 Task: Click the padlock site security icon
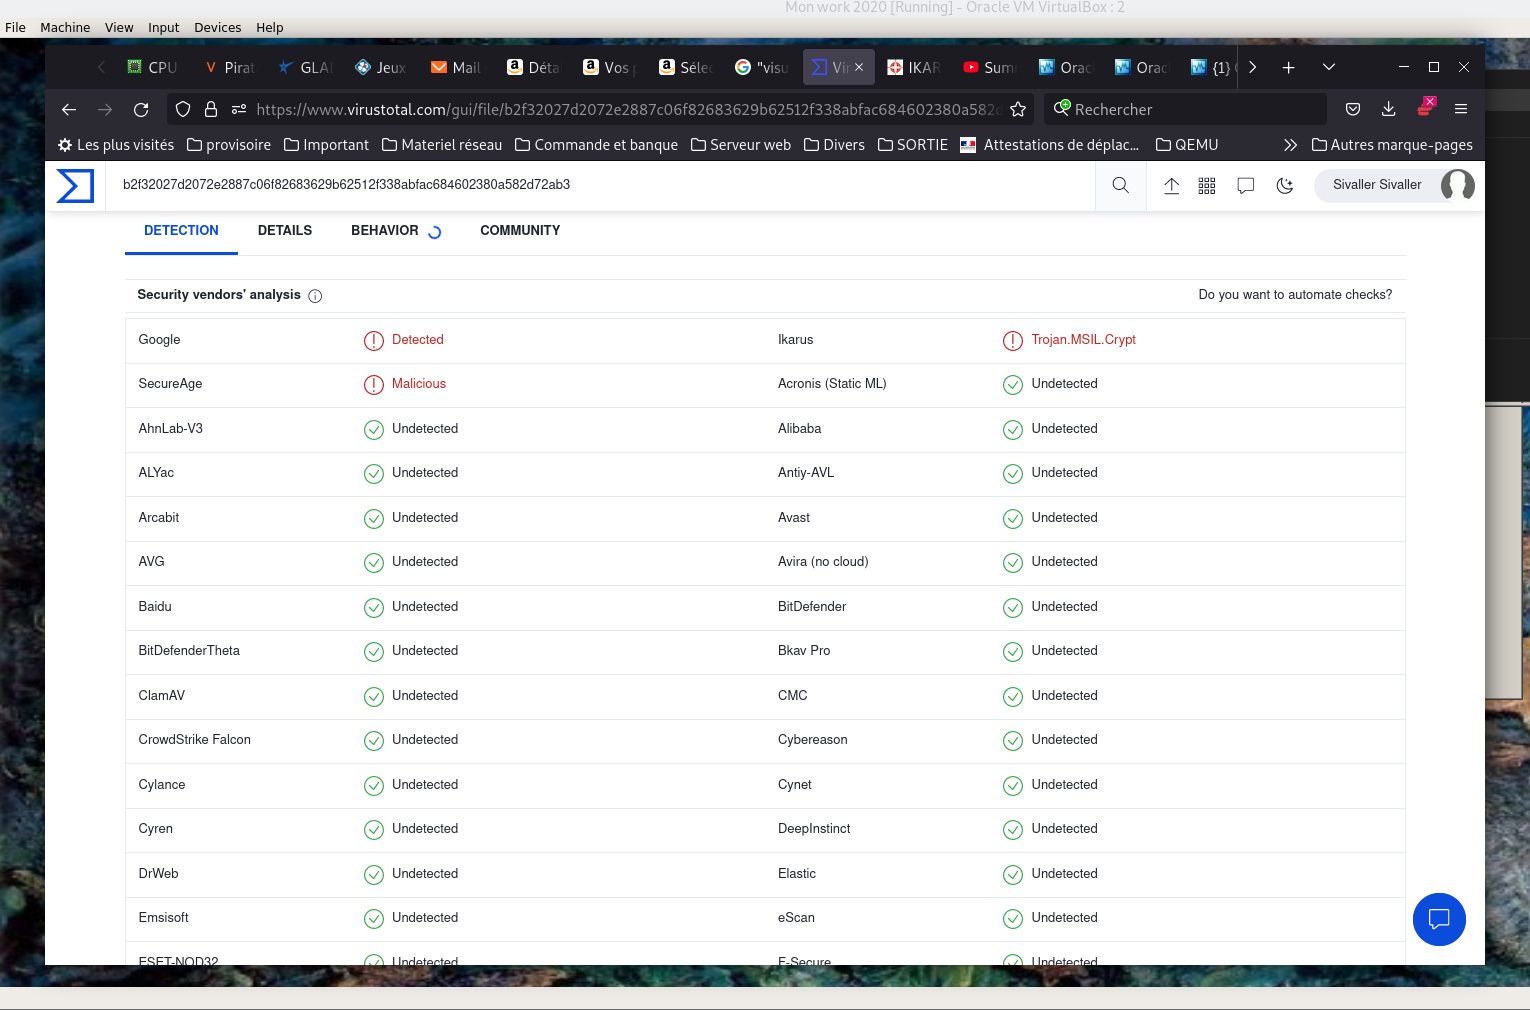(211, 109)
